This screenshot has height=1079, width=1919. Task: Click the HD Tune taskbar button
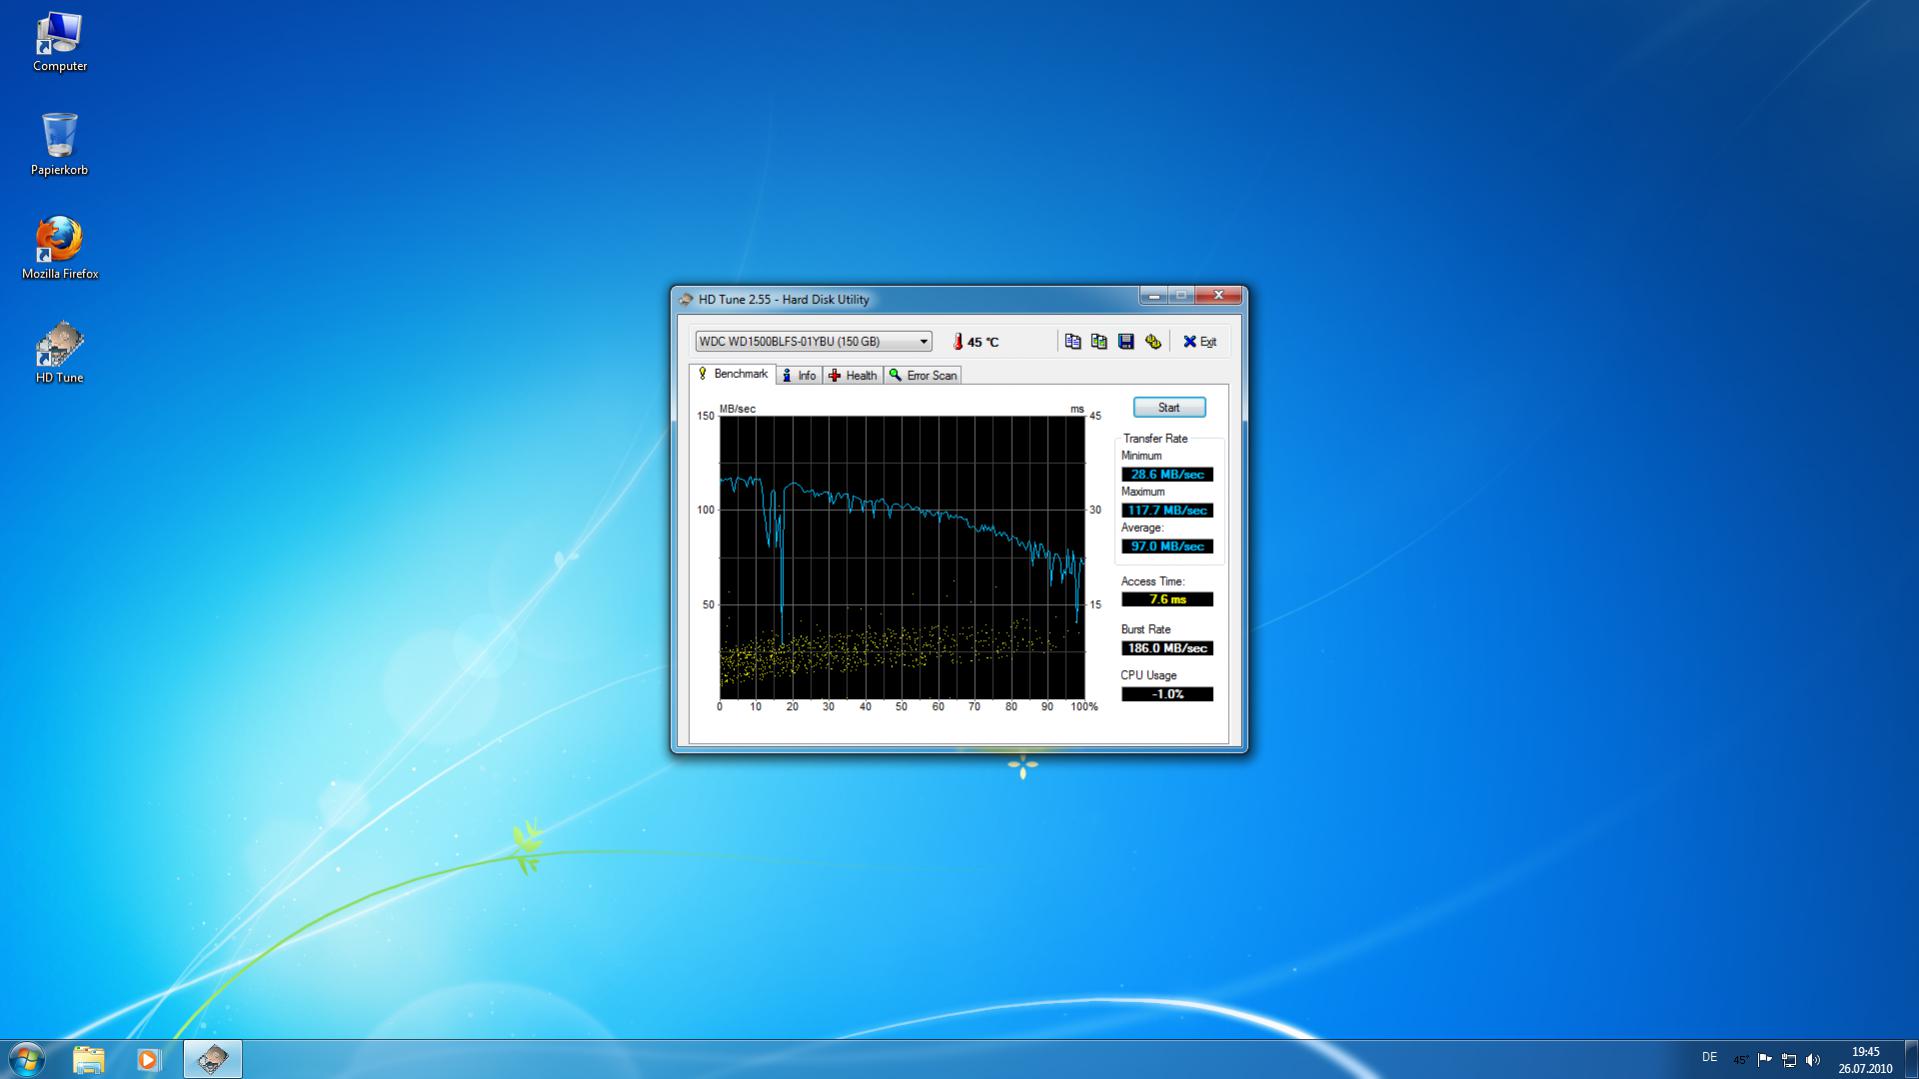[x=212, y=1059]
